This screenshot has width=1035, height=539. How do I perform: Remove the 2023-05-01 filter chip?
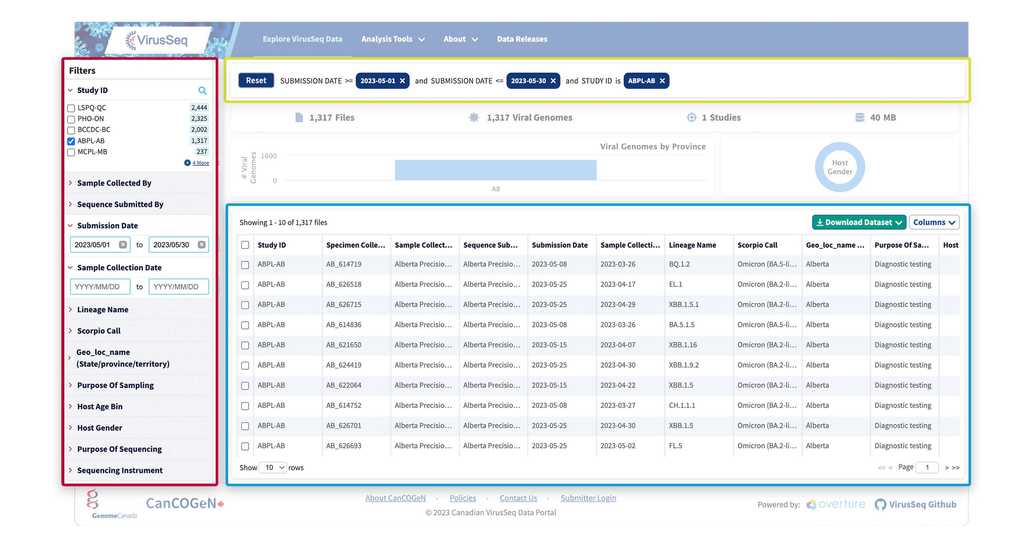(402, 80)
